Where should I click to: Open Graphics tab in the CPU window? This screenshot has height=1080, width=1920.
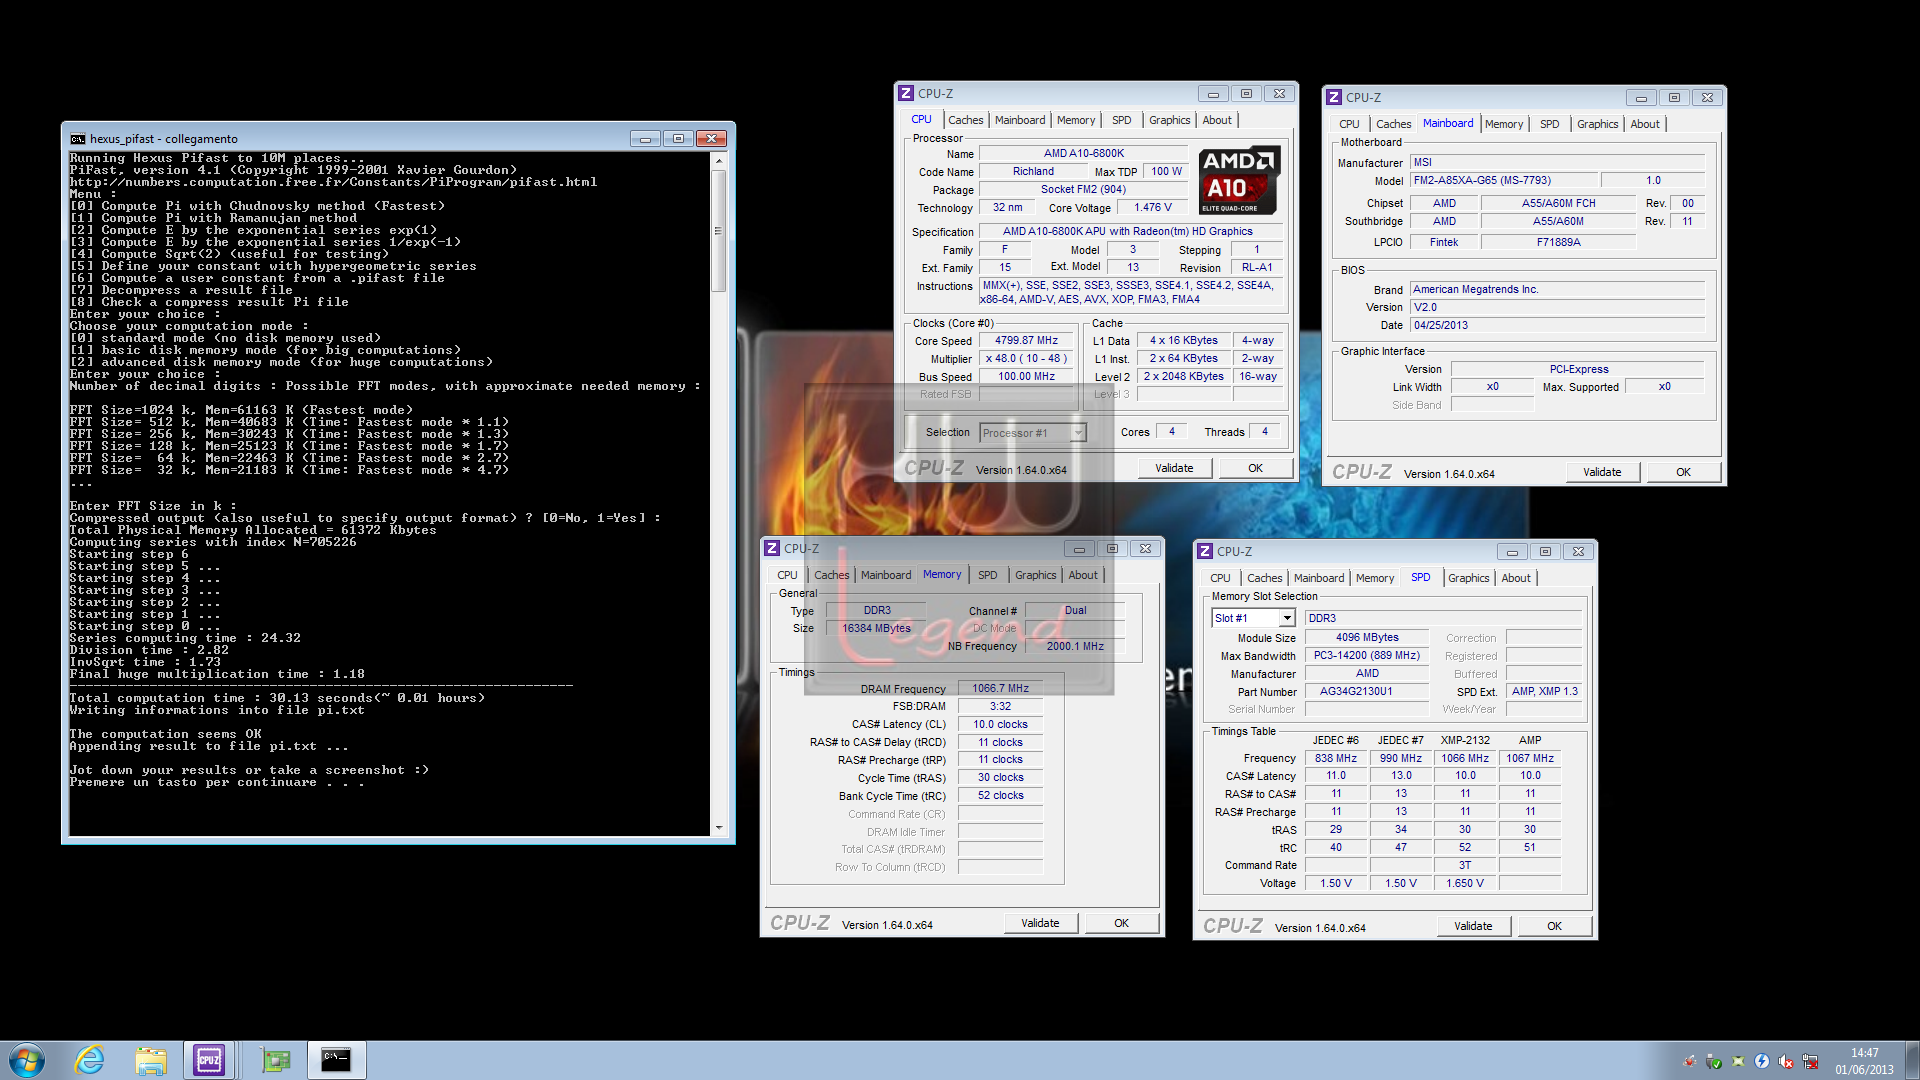pyautogui.click(x=1169, y=120)
